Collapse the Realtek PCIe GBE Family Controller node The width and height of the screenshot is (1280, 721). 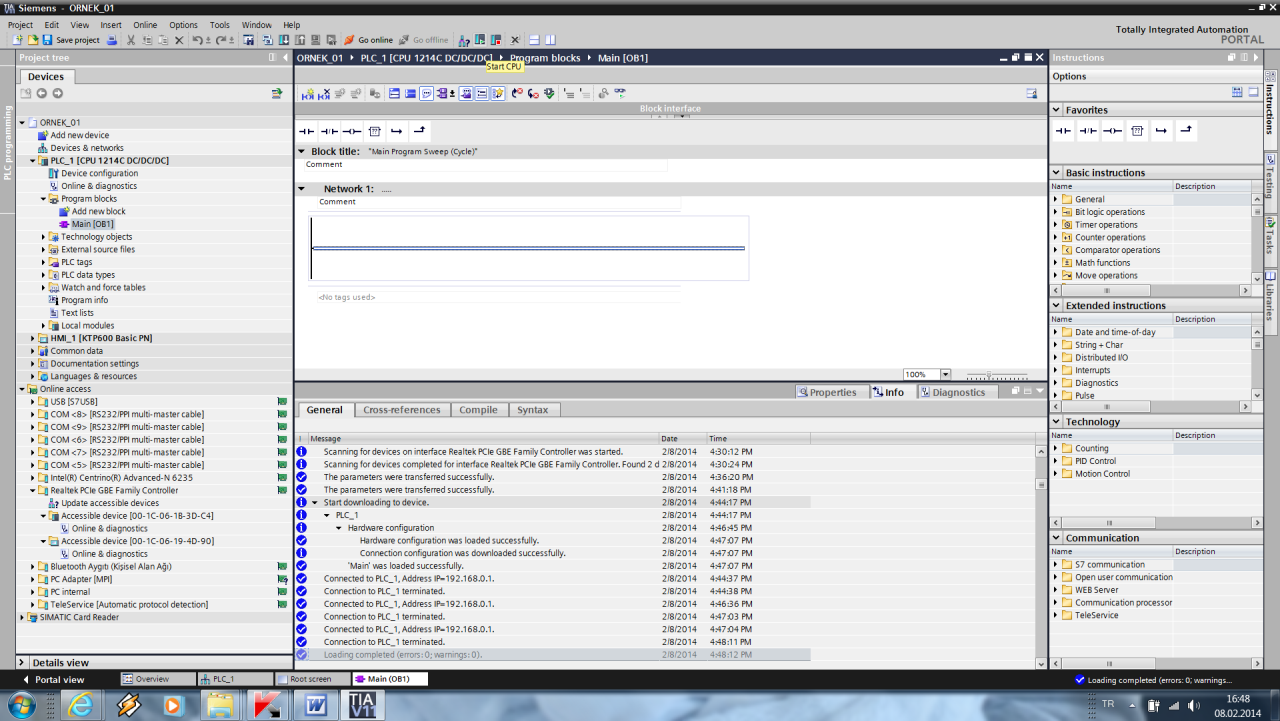[33, 491]
